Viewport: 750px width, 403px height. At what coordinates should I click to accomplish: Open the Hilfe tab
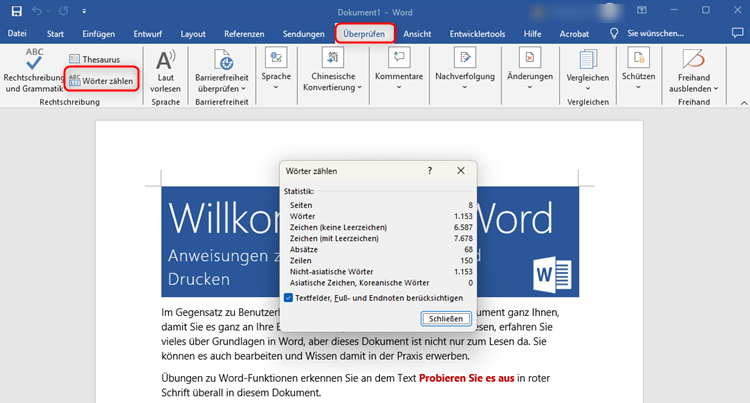(532, 33)
